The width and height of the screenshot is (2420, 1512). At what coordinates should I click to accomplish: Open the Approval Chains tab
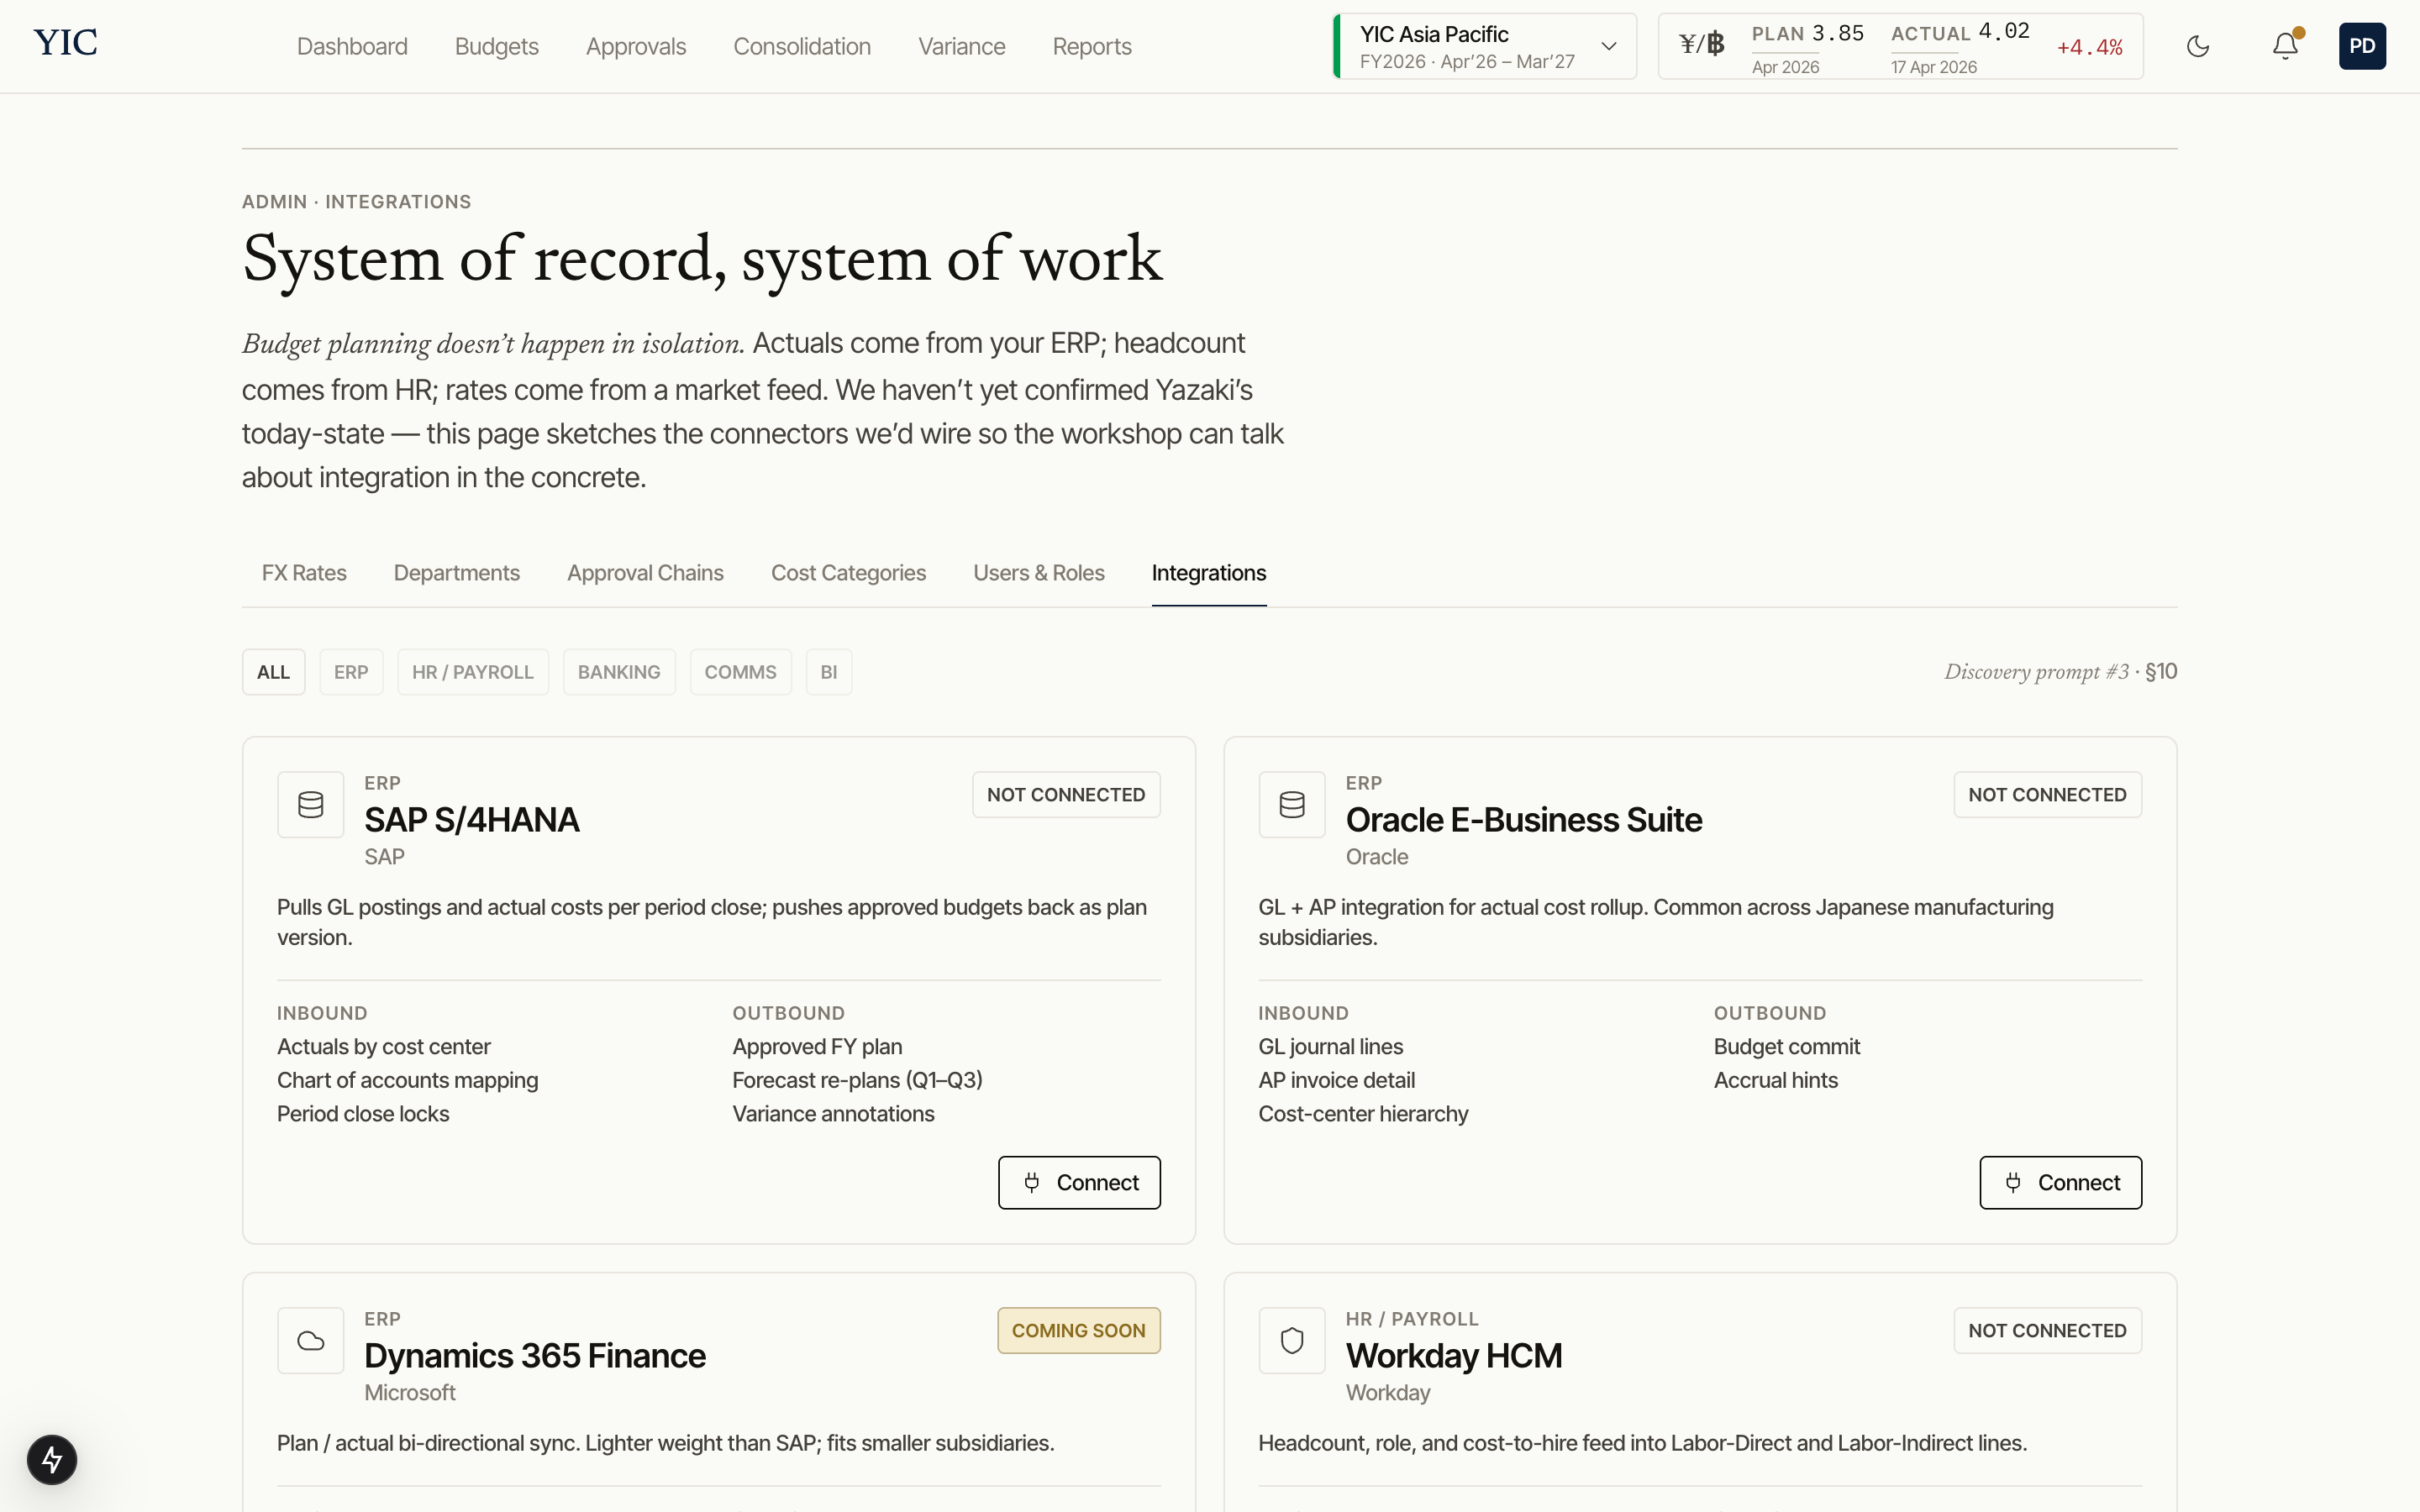645,573
